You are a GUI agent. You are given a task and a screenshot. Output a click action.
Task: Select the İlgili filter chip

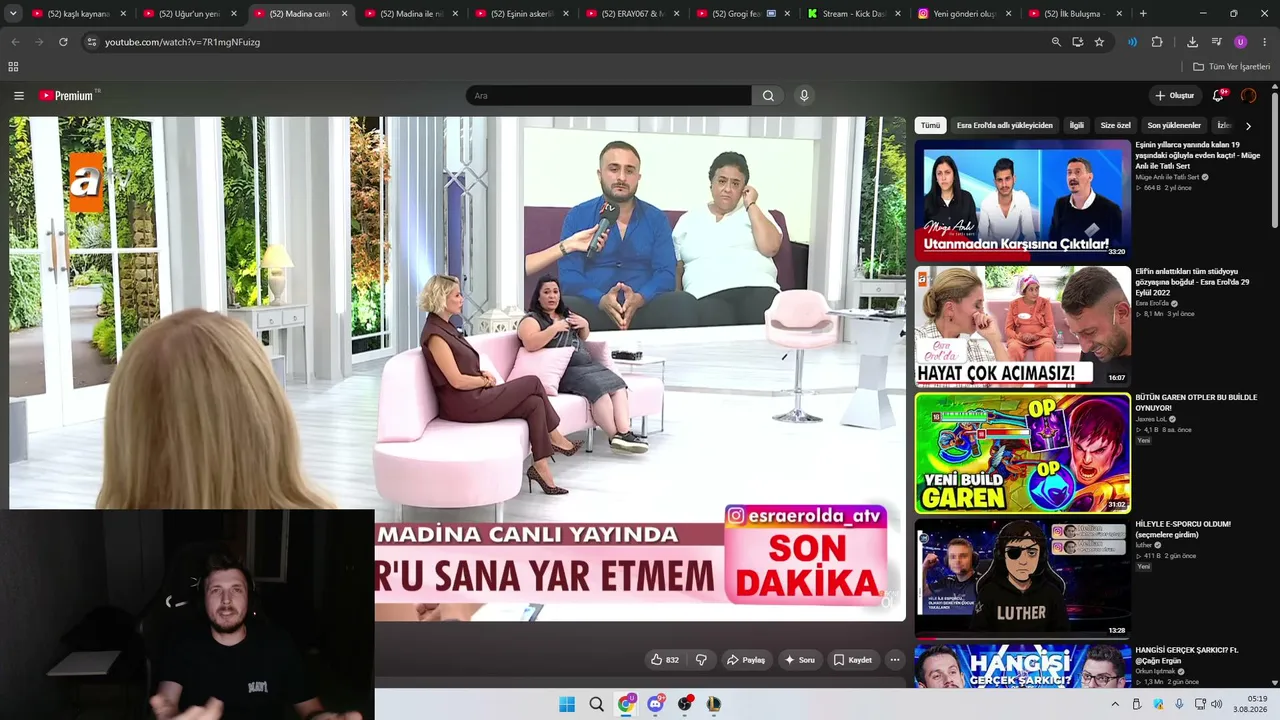pyautogui.click(x=1077, y=126)
